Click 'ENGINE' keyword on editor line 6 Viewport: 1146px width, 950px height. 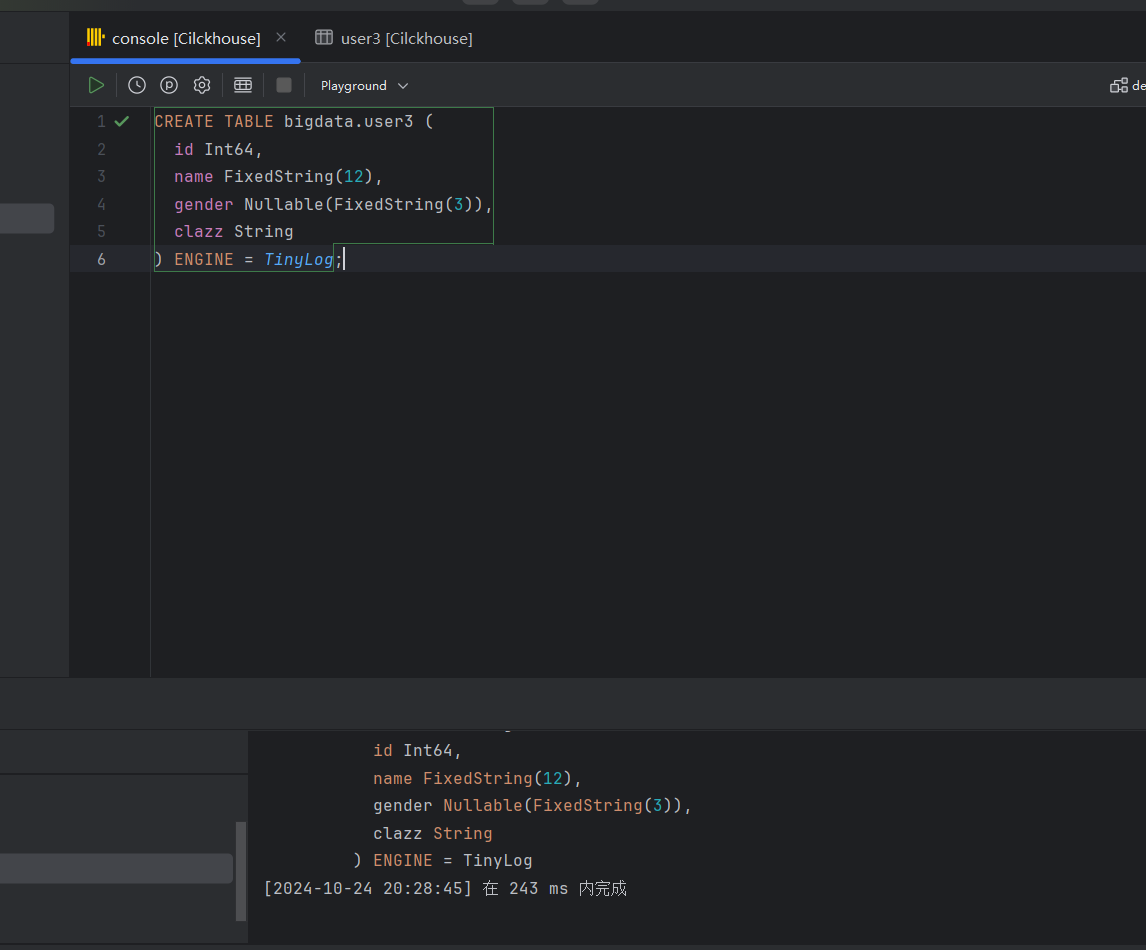point(204,259)
